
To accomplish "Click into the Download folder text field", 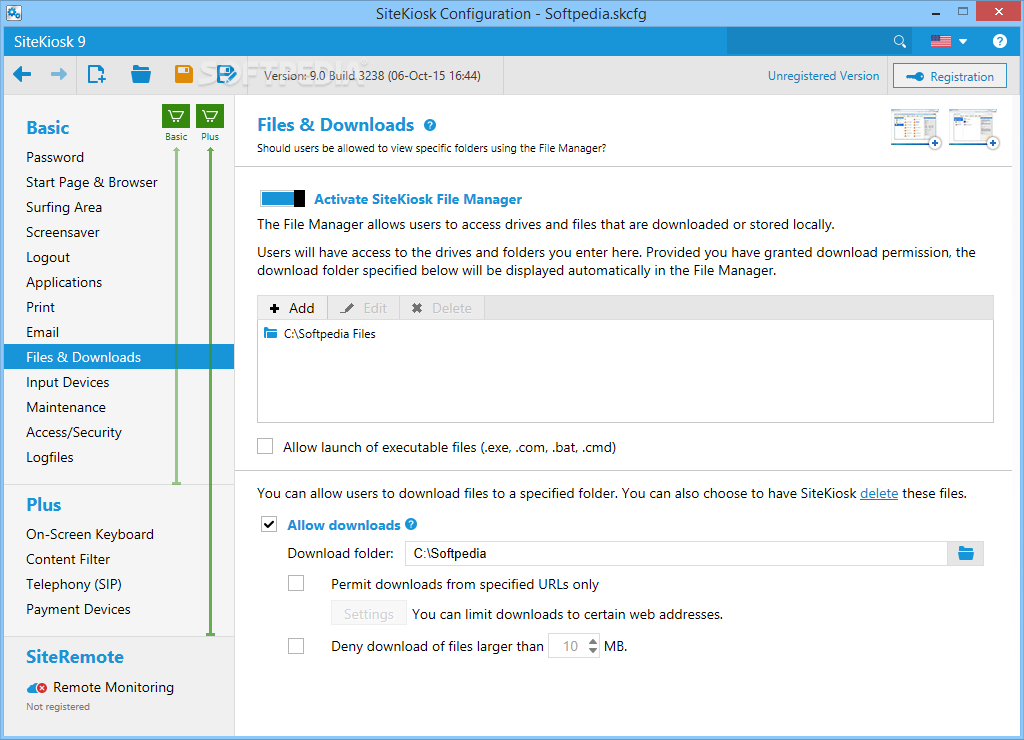I will pyautogui.click(x=676, y=553).
